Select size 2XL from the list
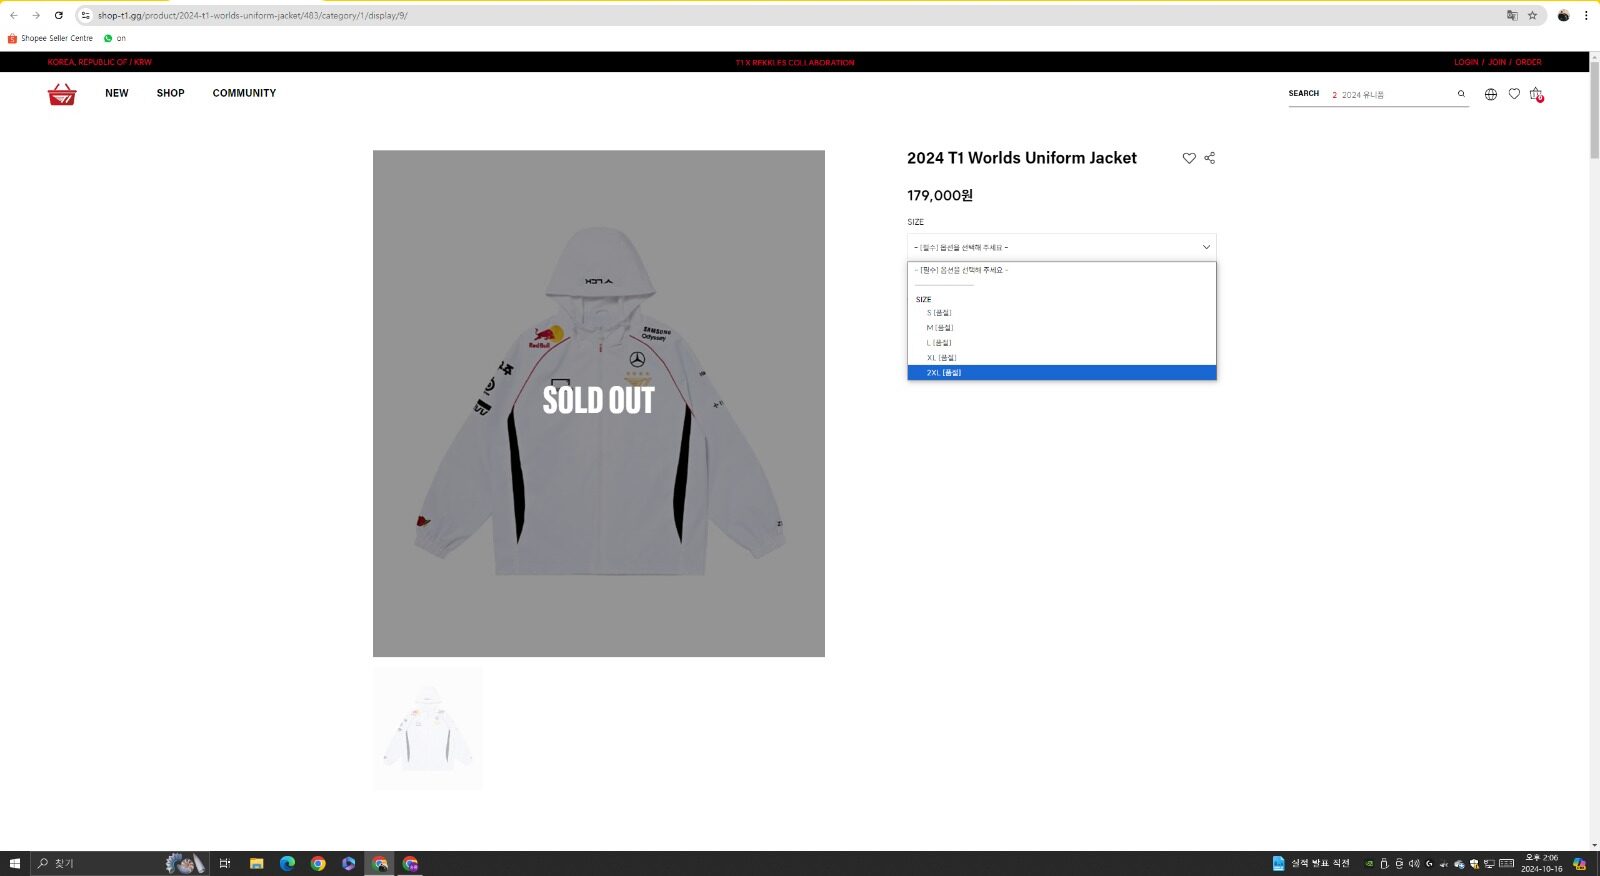This screenshot has width=1600, height=876. tap(943, 373)
